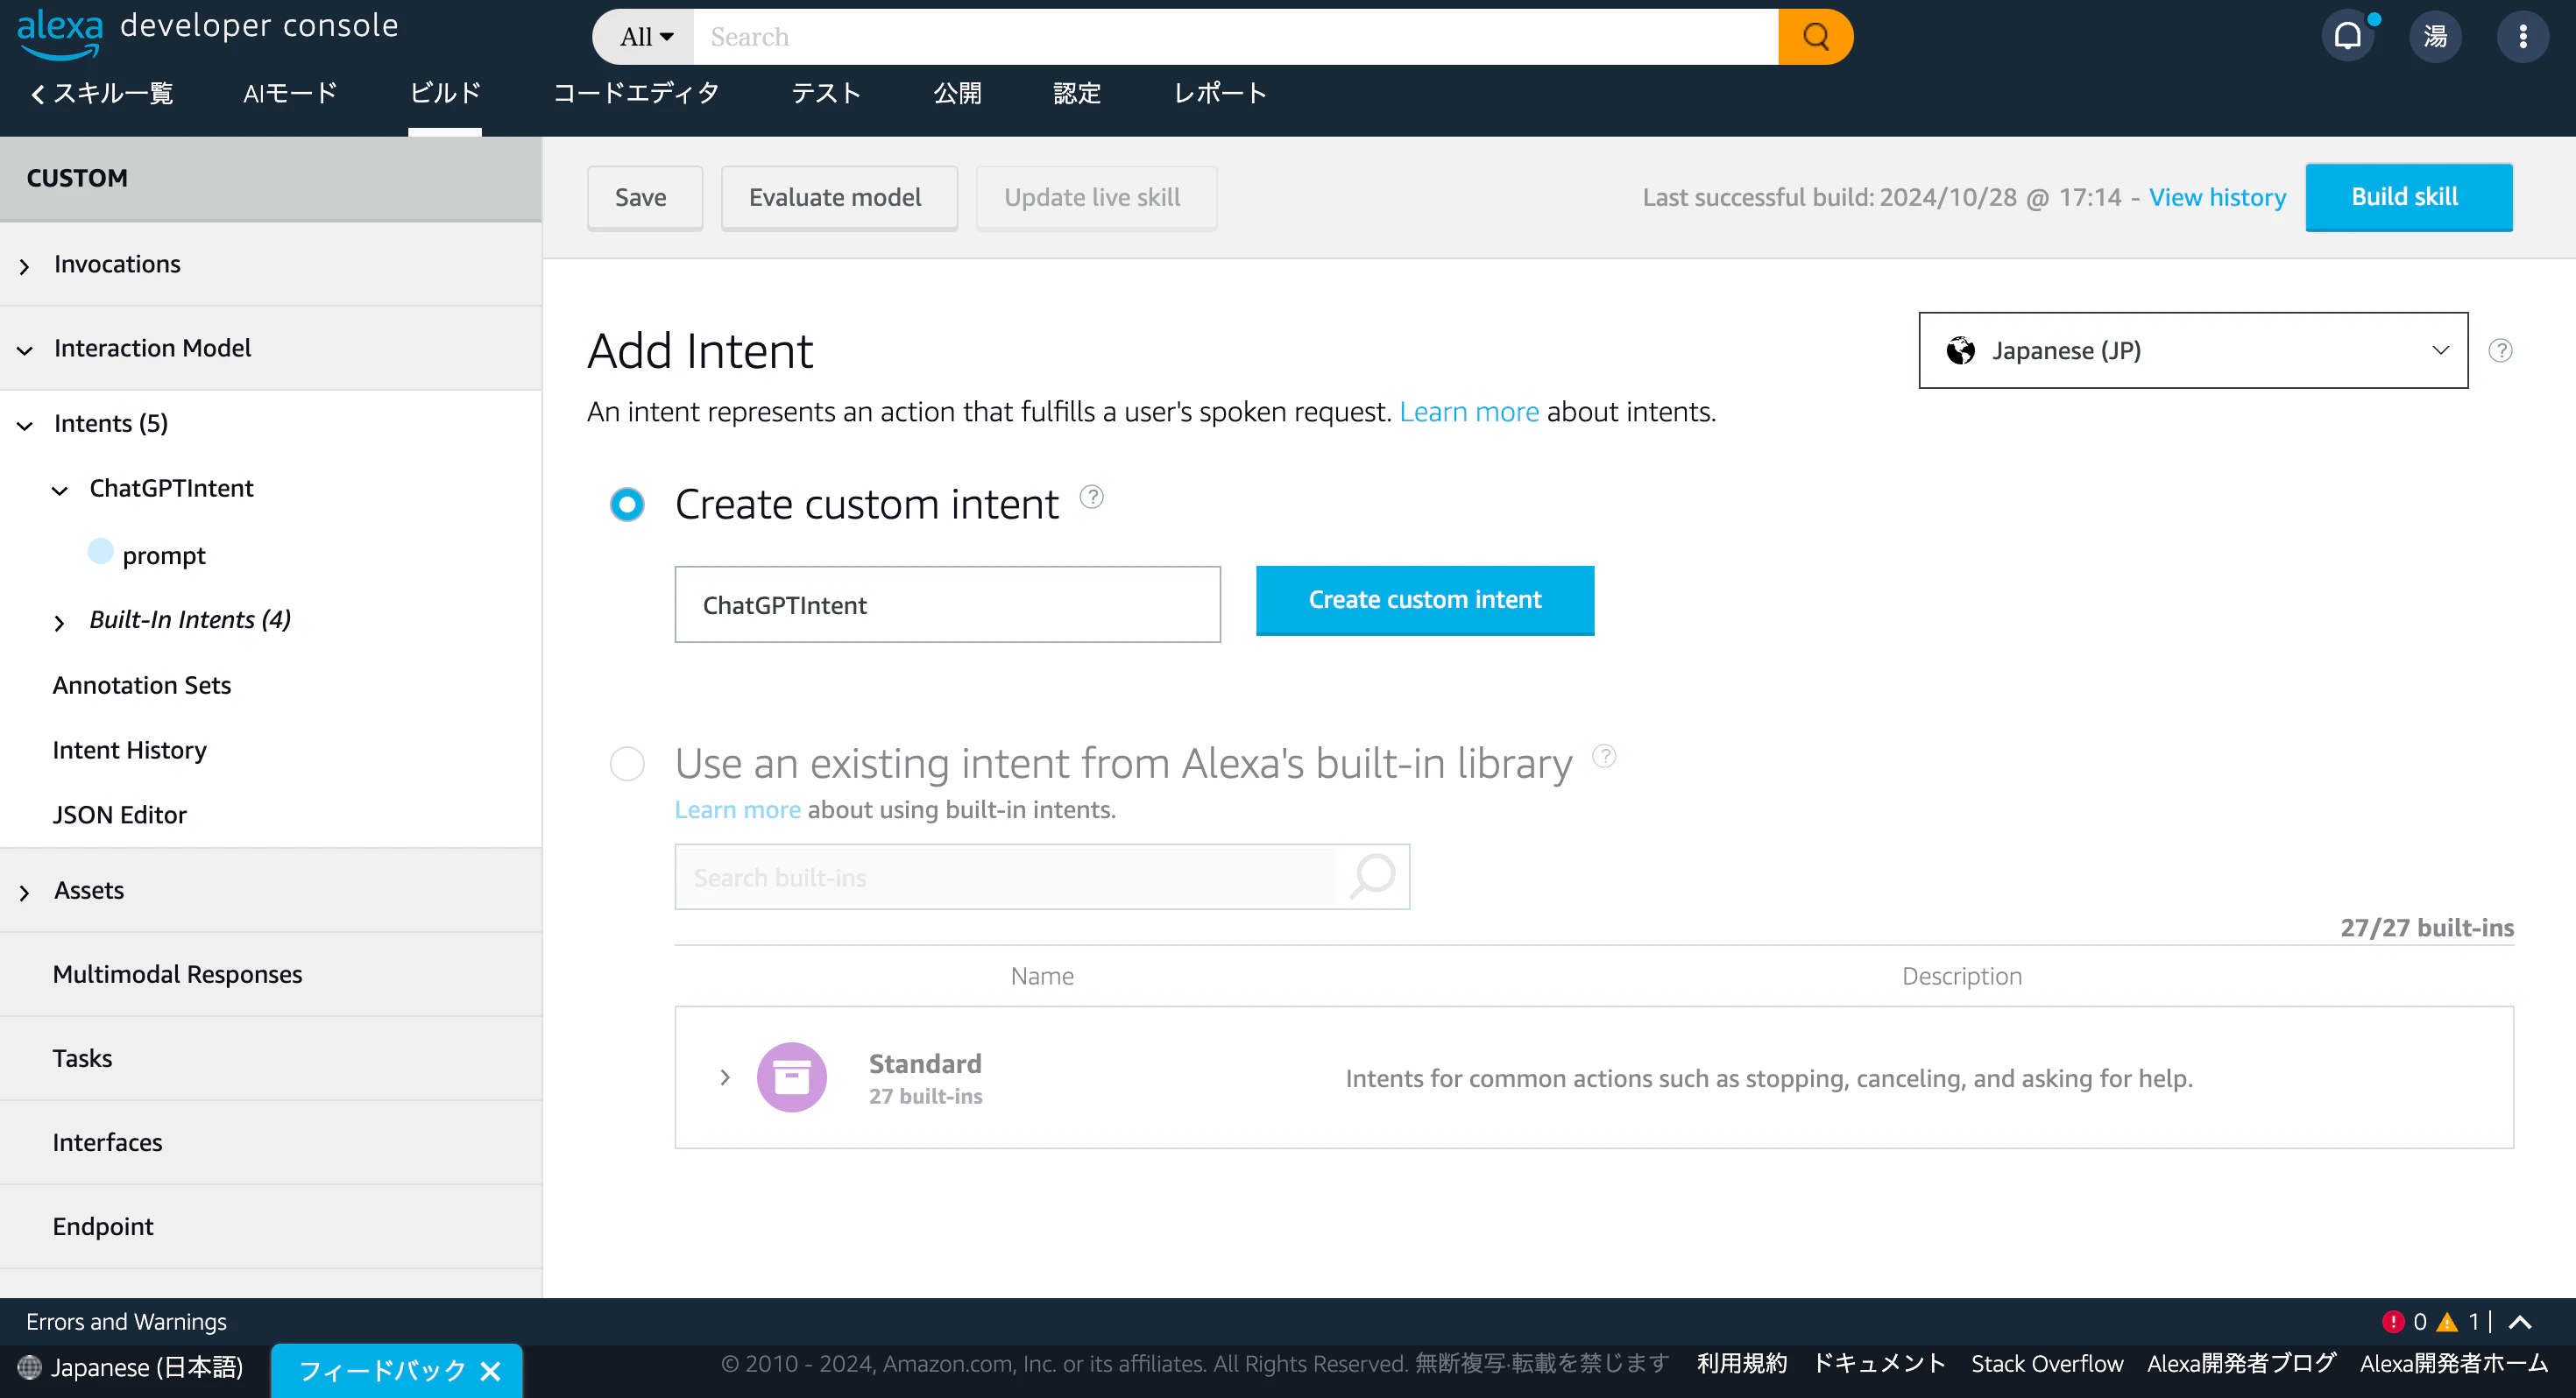
Task: Open the JSON Editor
Action: (x=120, y=815)
